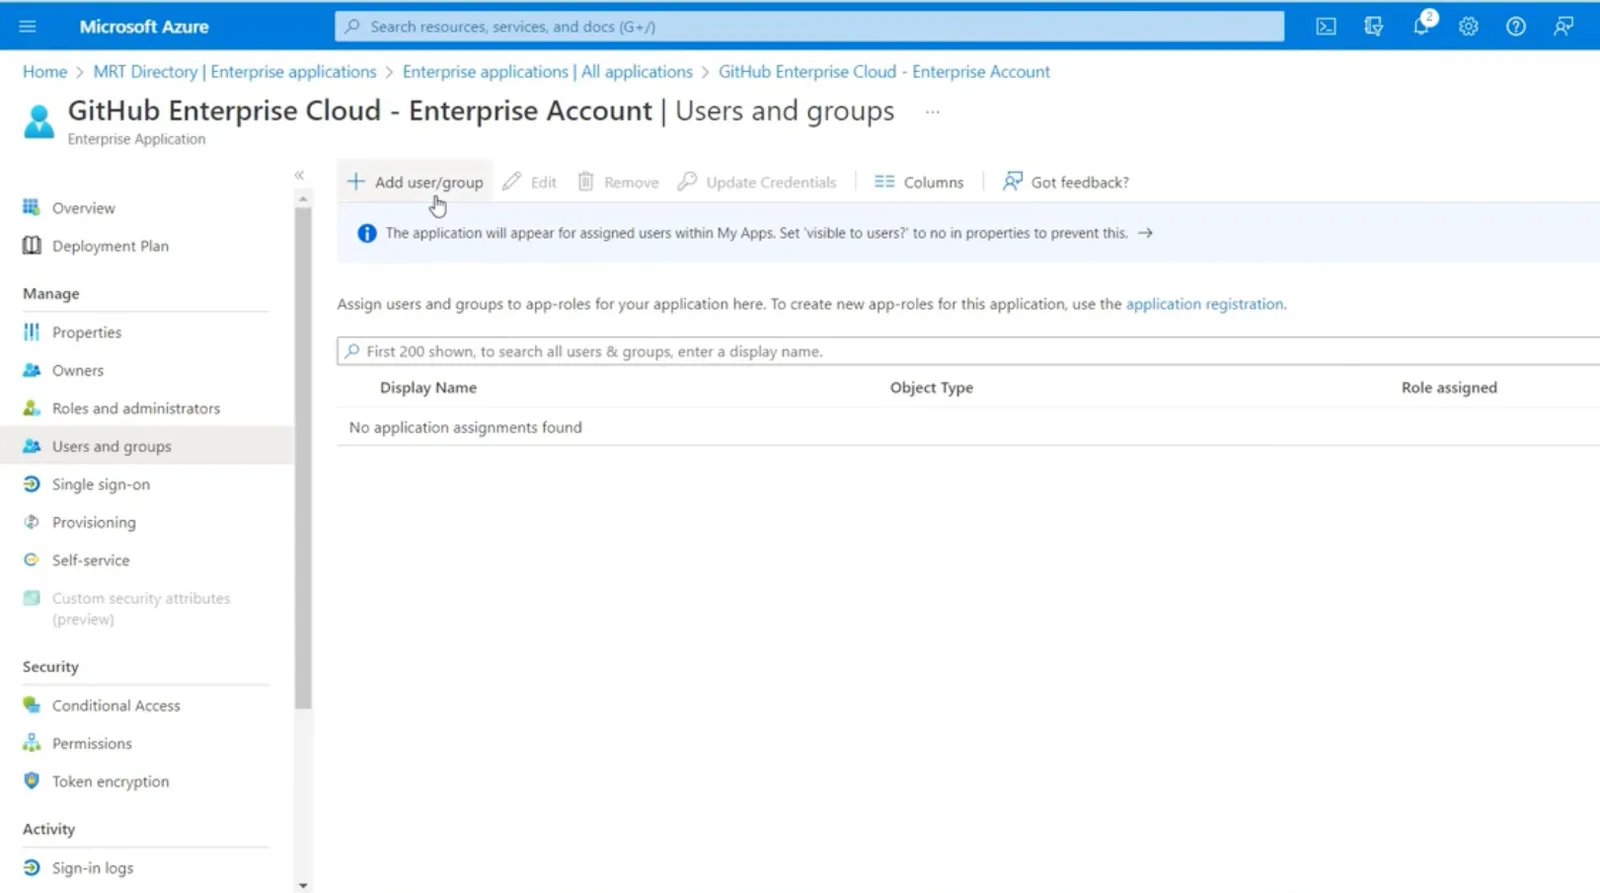1600x893 pixels.
Task: Click the Object Type column header
Action: pyautogui.click(x=931, y=387)
